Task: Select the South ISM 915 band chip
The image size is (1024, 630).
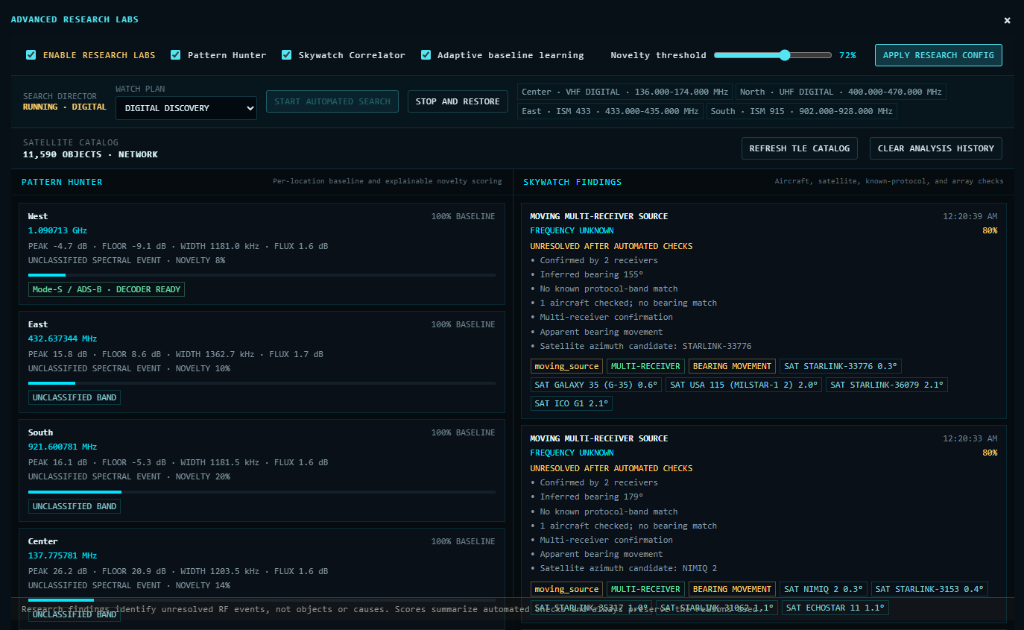Action: [801, 111]
